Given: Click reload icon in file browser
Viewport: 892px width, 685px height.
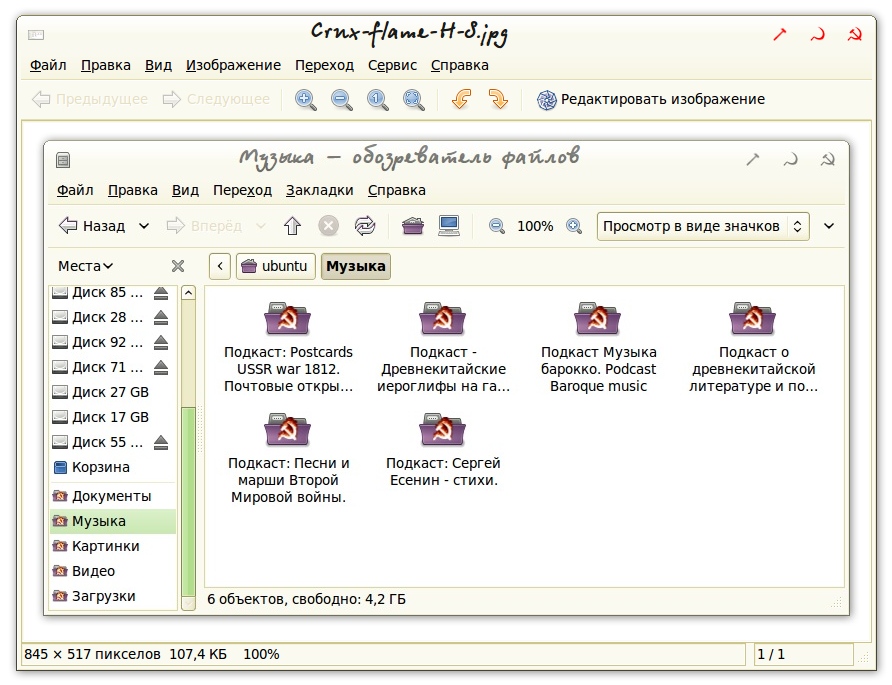Looking at the screenshot, I should tap(365, 226).
